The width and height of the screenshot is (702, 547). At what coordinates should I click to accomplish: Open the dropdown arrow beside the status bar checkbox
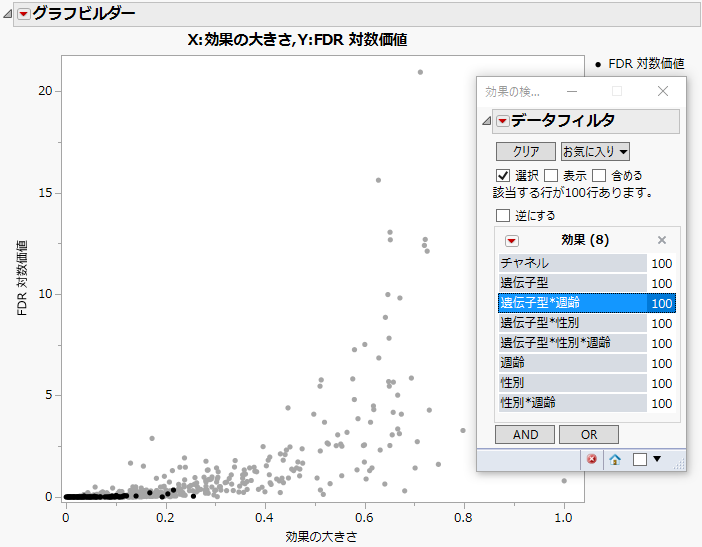click(x=657, y=459)
